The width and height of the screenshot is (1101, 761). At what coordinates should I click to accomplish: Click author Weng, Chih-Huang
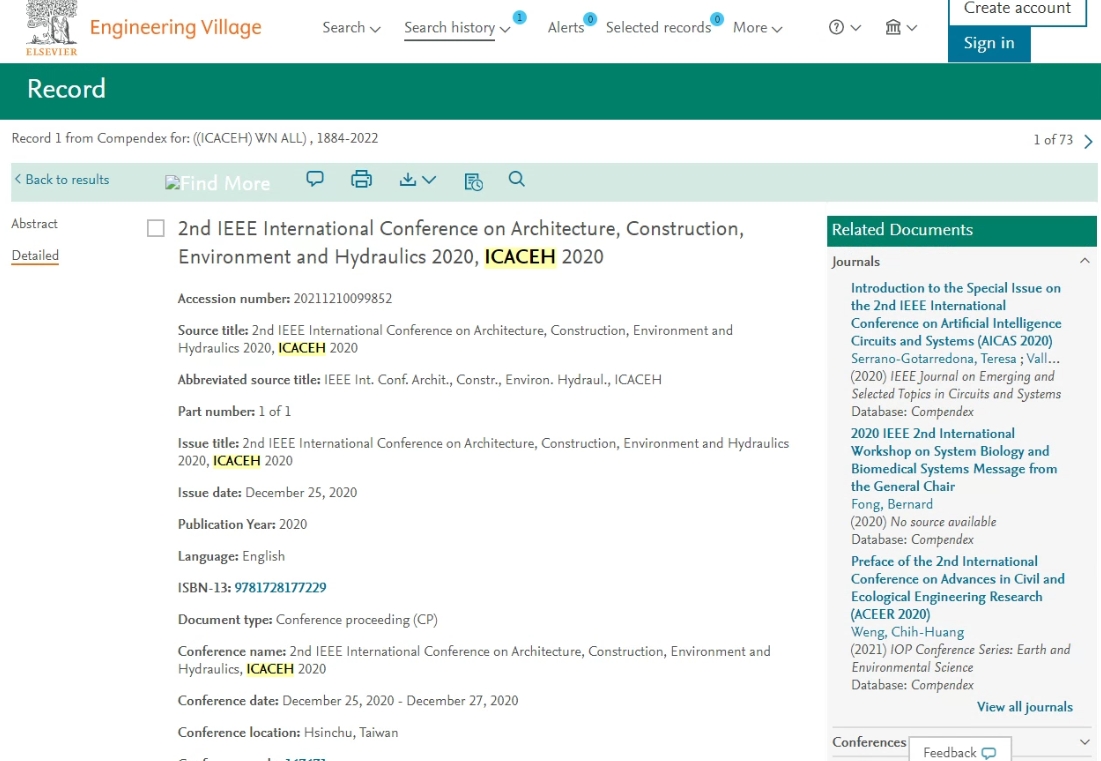(907, 632)
